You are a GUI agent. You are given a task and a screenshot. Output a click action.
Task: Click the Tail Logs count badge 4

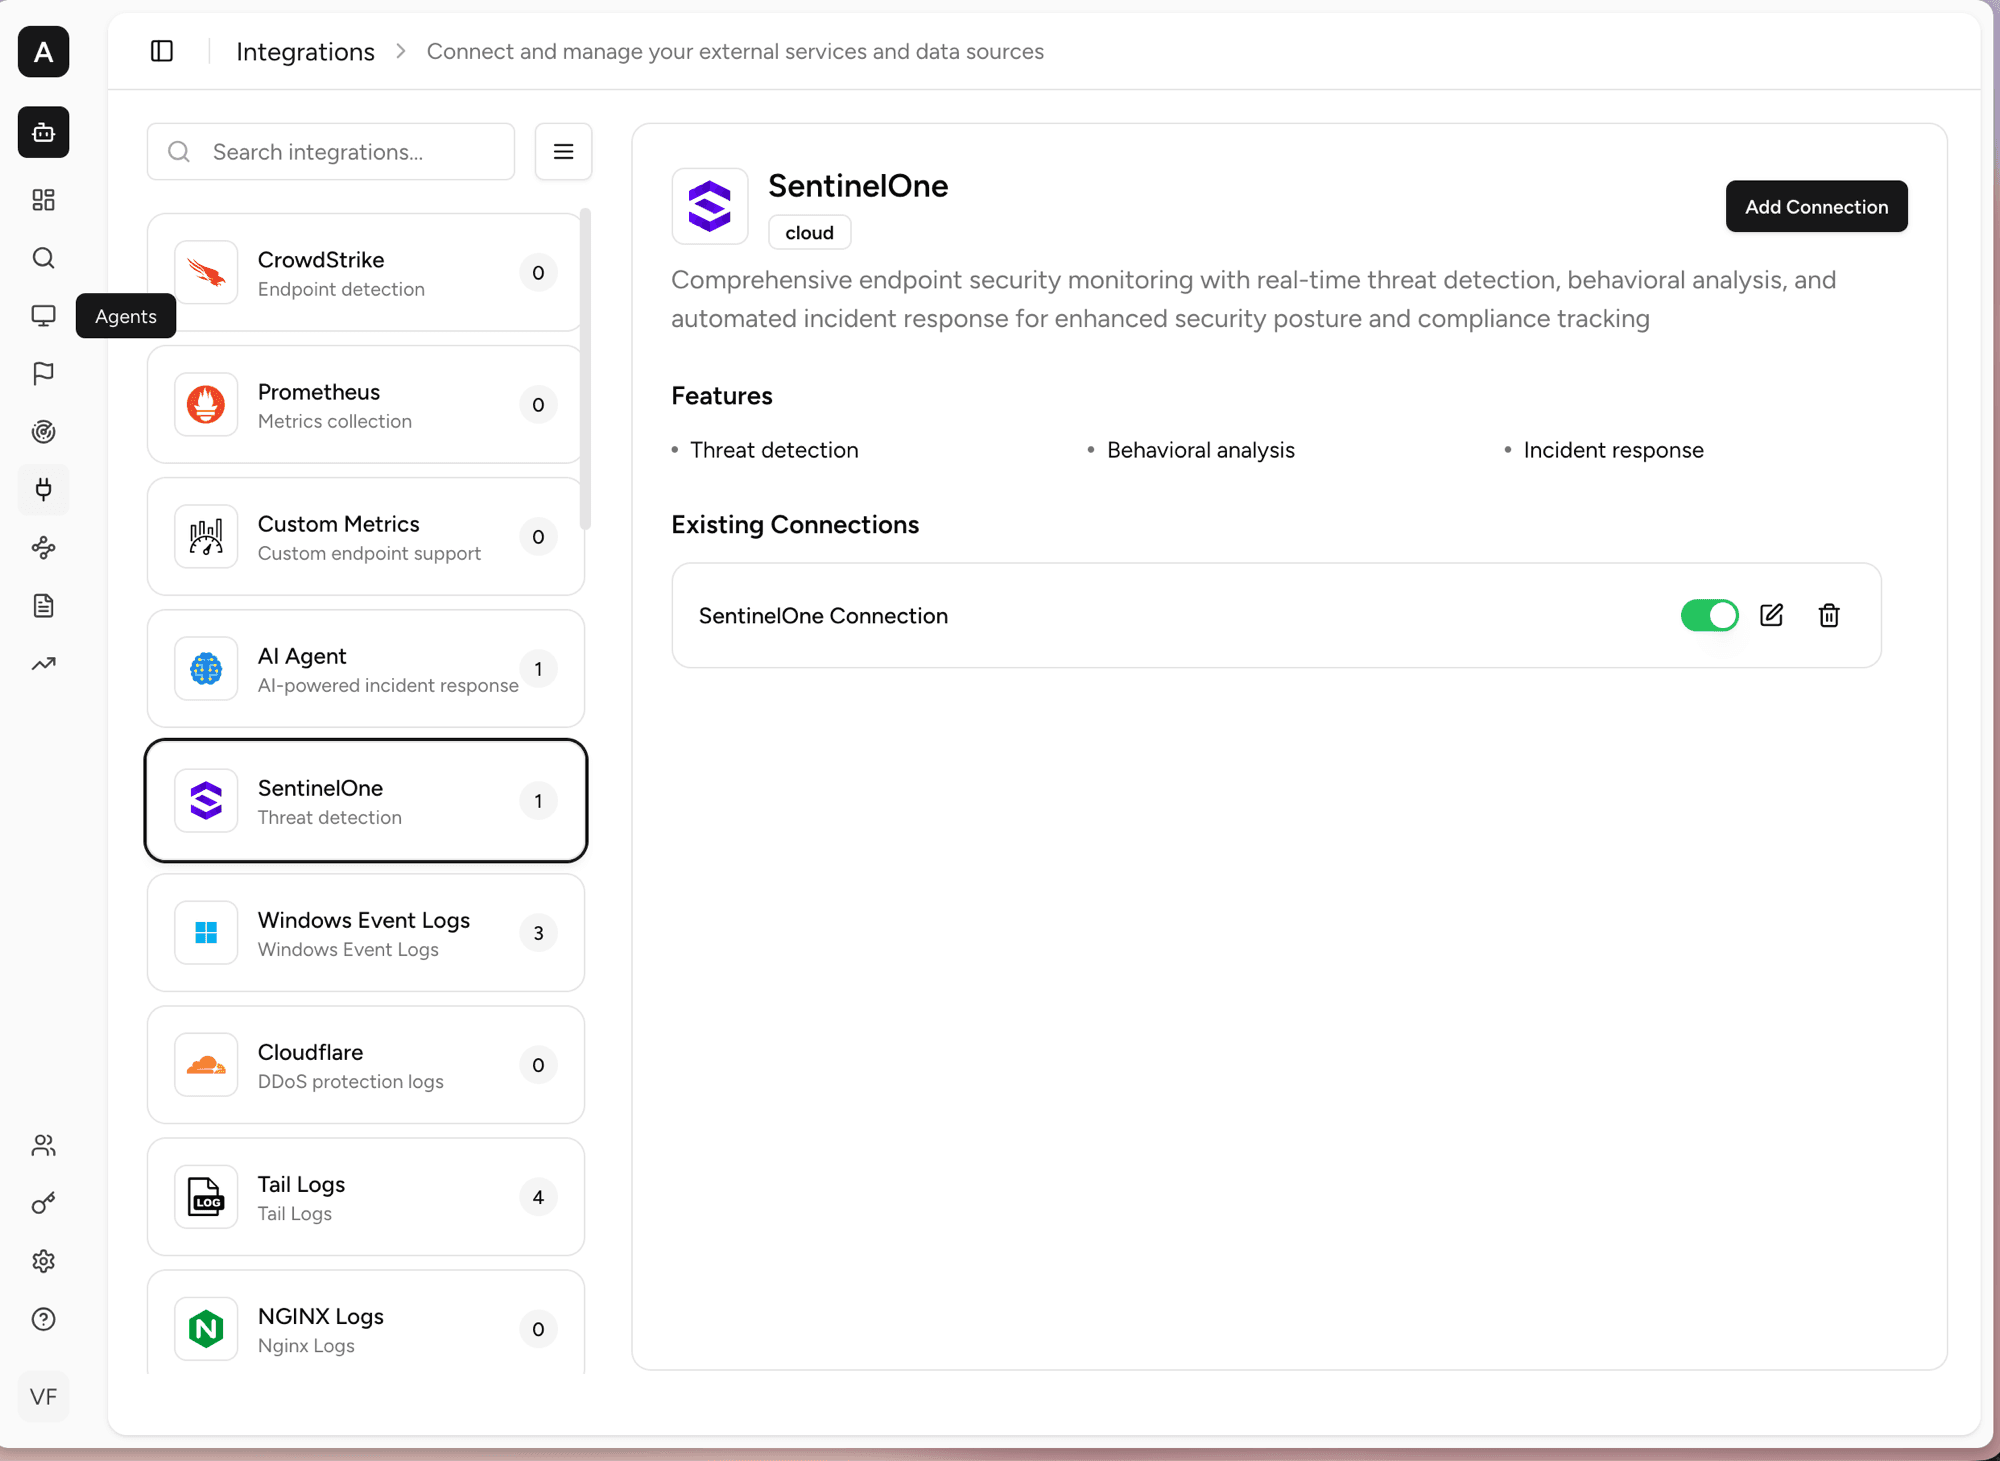coord(538,1197)
